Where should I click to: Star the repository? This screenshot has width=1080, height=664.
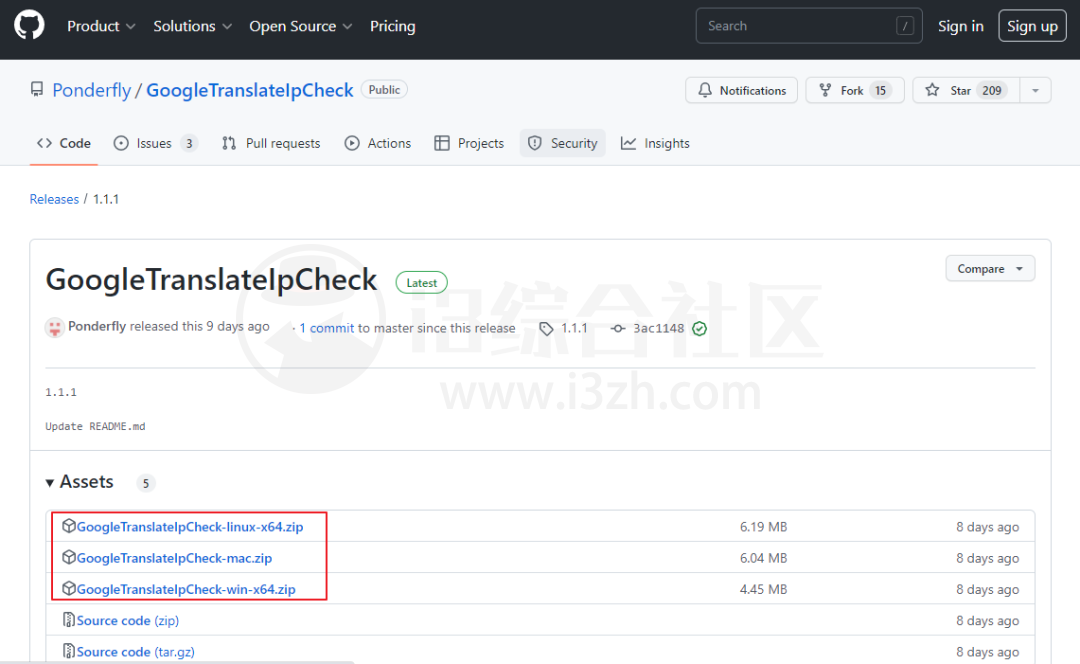coord(966,90)
